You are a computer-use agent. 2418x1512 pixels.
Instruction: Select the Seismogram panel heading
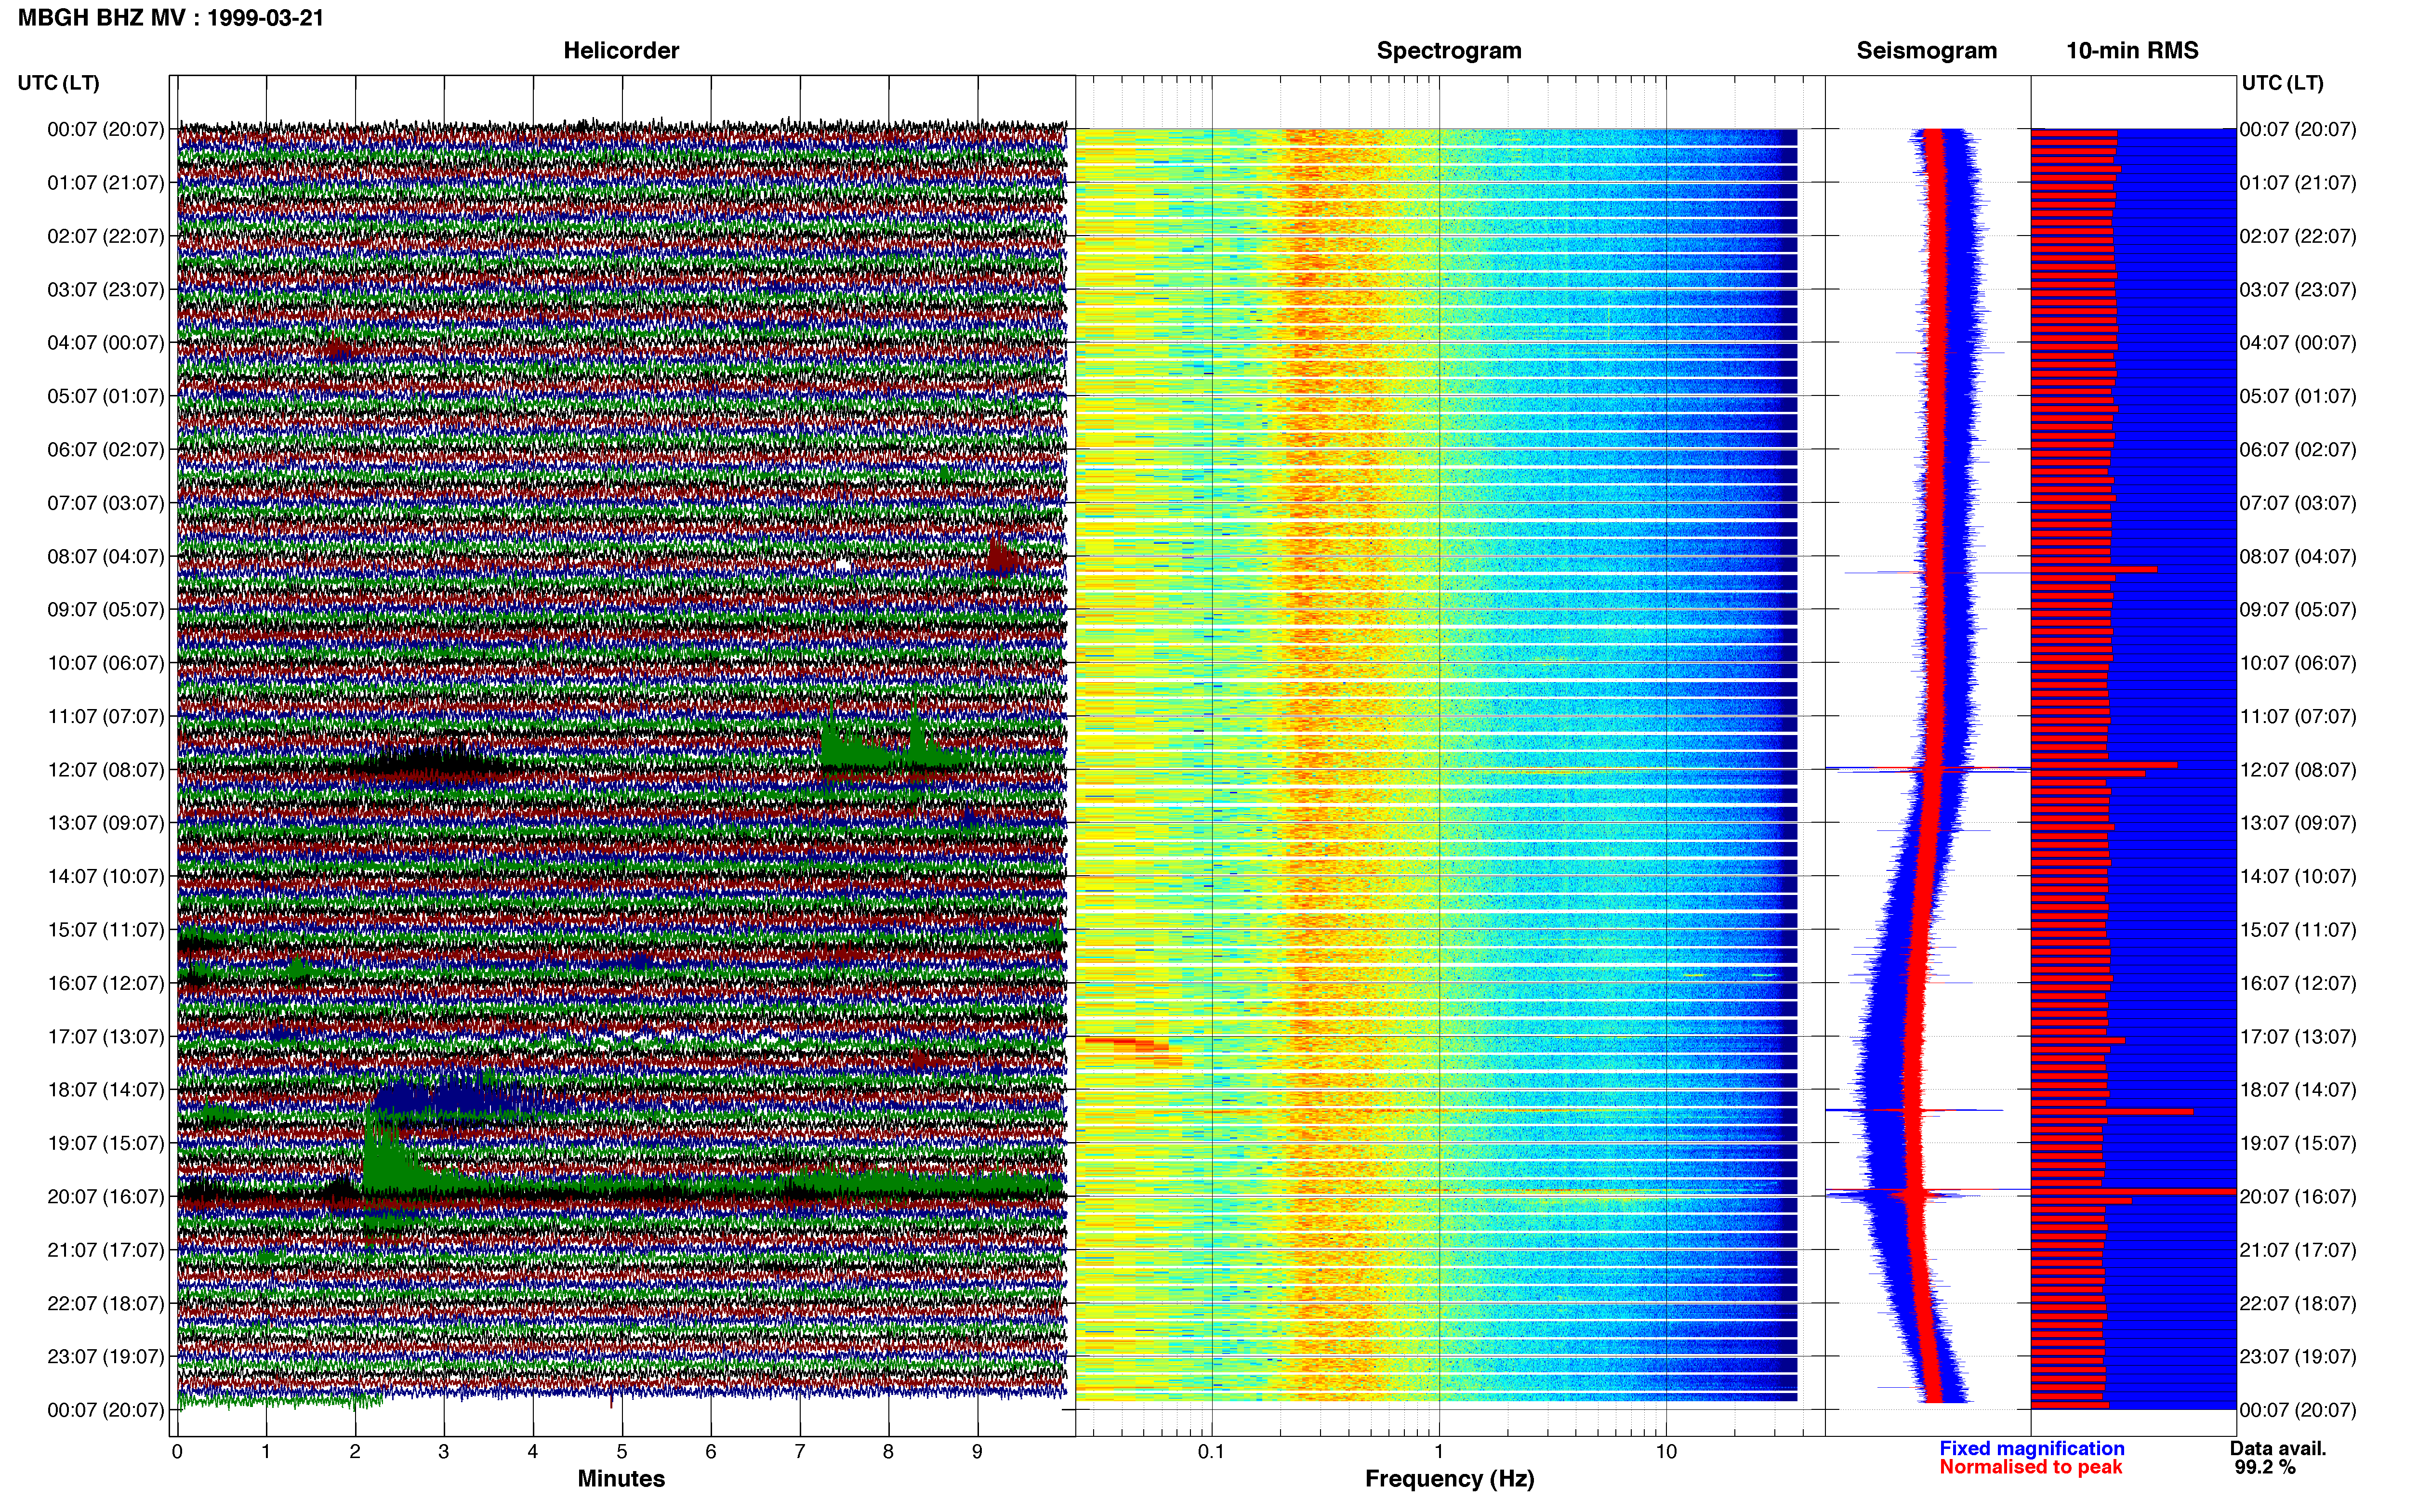click(x=1926, y=51)
